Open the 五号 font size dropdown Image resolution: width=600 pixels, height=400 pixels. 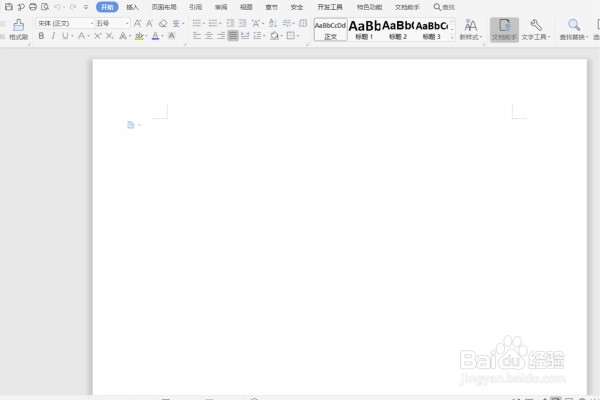112,23
